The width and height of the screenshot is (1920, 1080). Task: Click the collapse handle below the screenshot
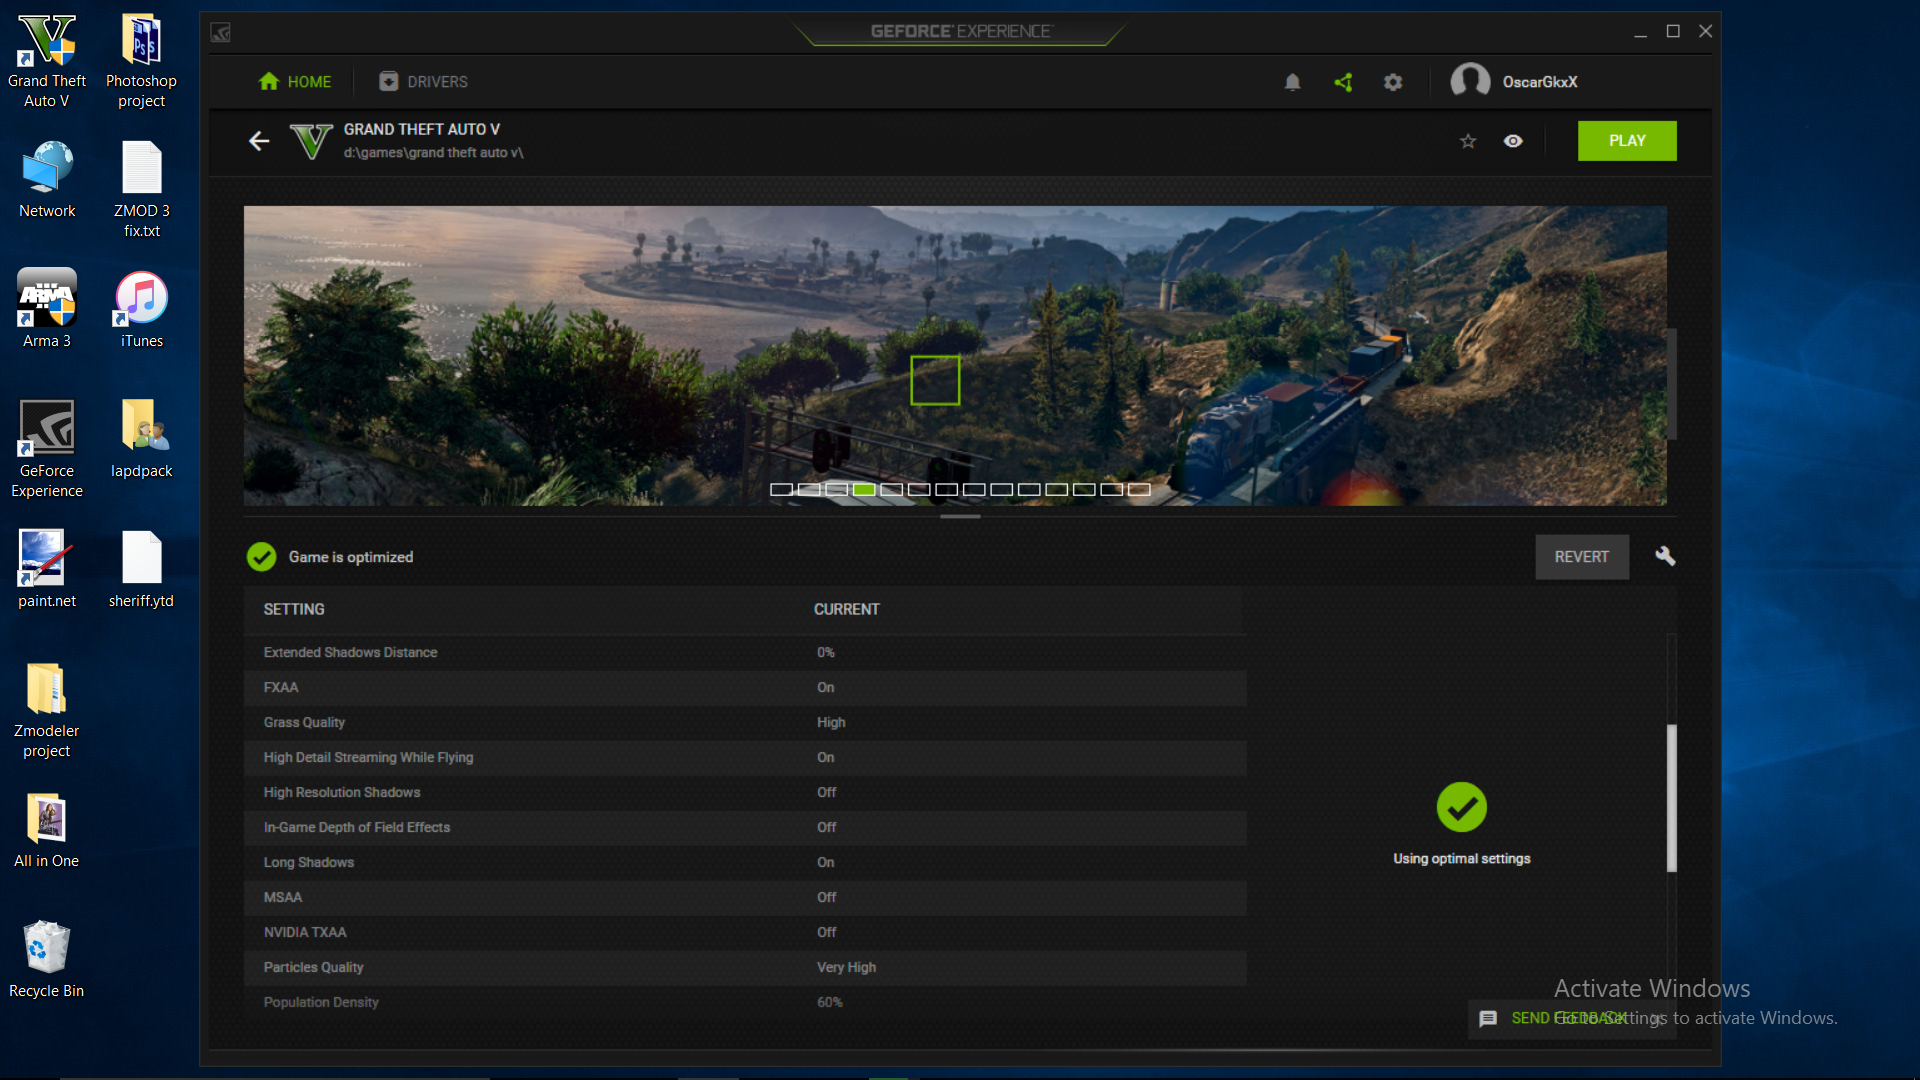(x=960, y=517)
